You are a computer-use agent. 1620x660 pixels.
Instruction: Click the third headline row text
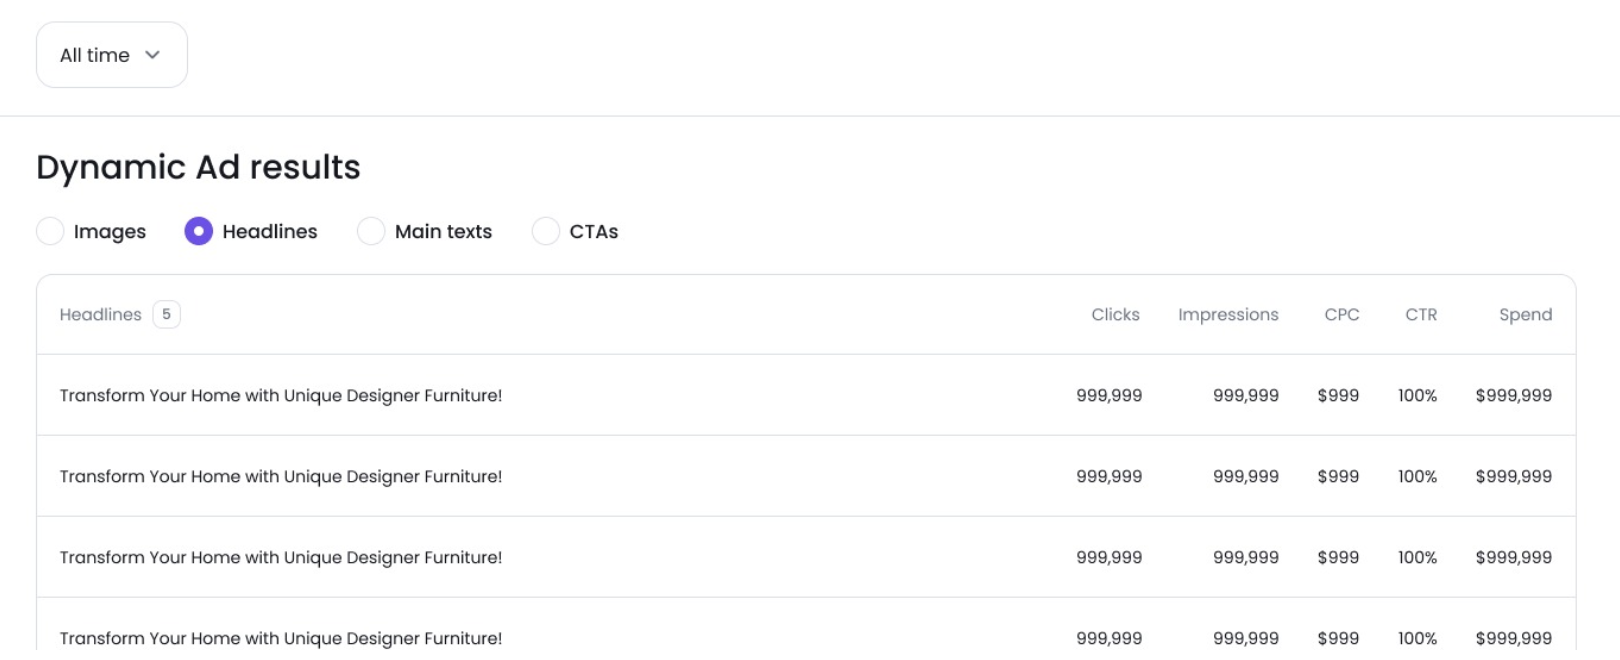pyautogui.click(x=280, y=557)
